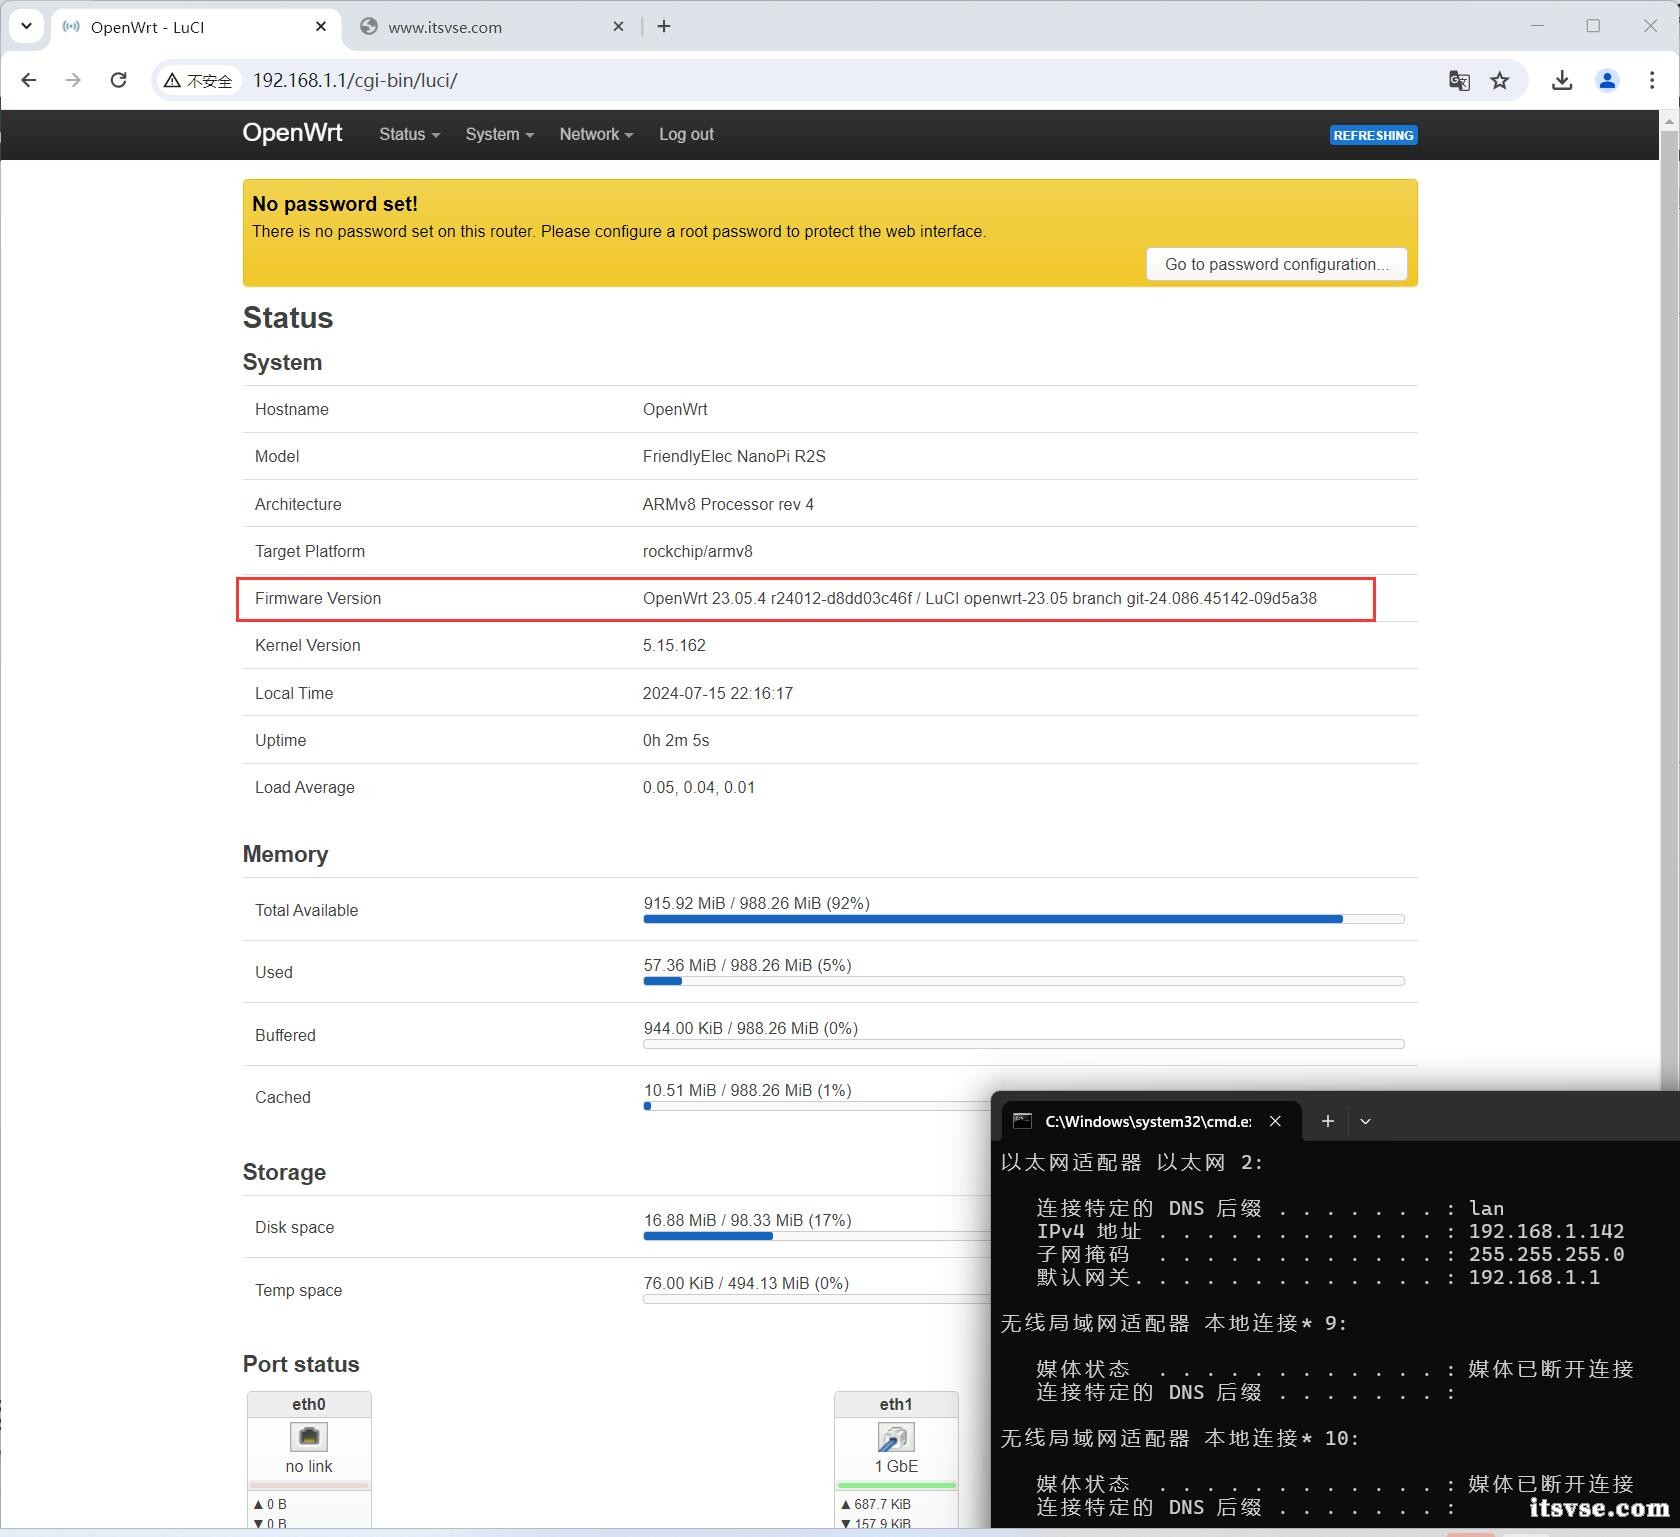Click the firmware version string
1680x1537 pixels.
pyautogui.click(x=979, y=598)
